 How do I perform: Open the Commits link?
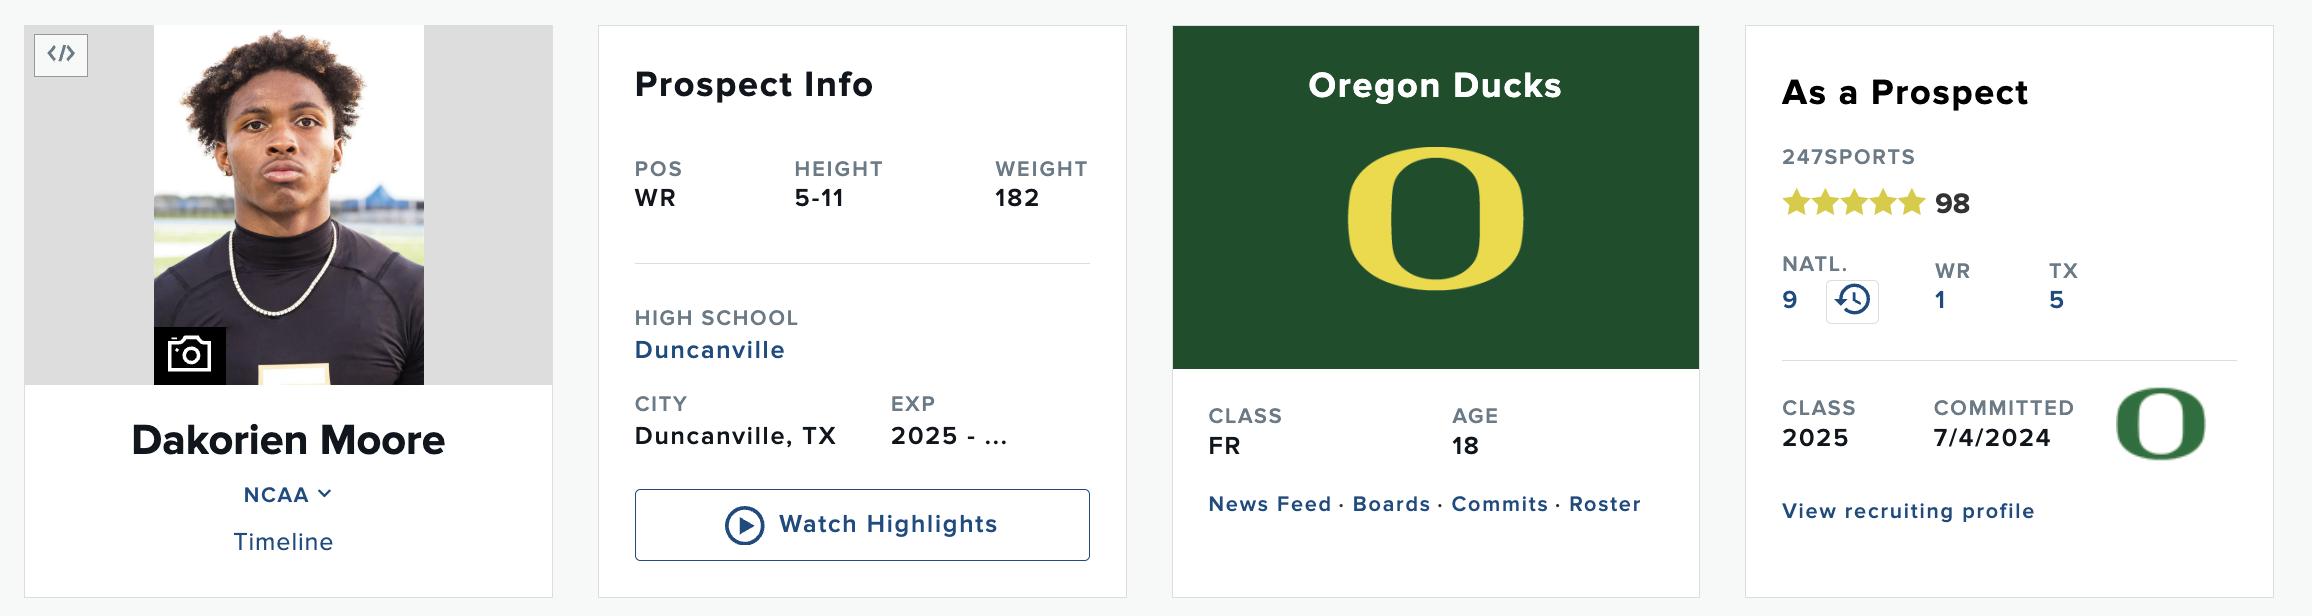click(1499, 504)
